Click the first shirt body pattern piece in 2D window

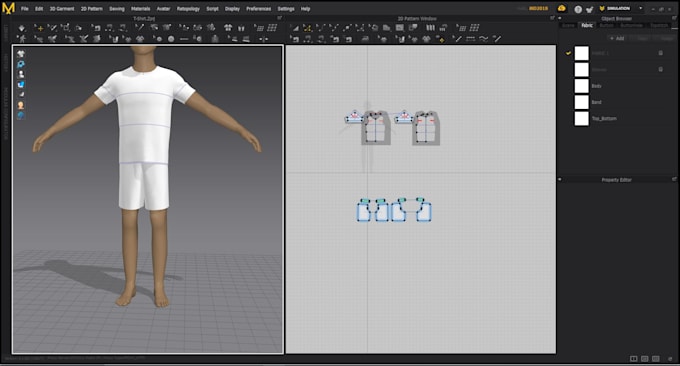pos(376,127)
